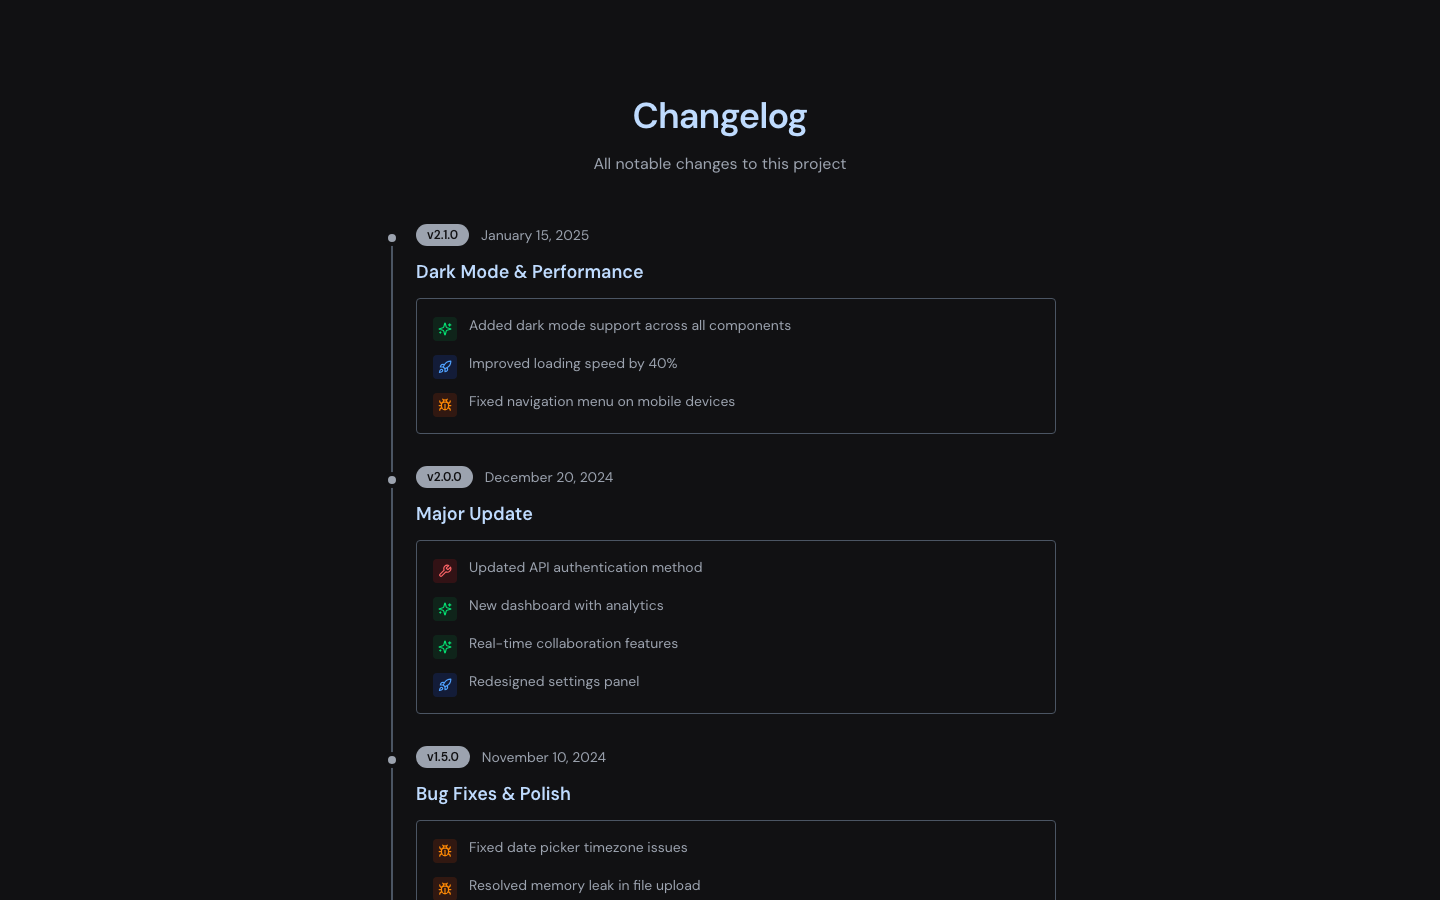
Task: Click the key icon beside API authentication update
Action: pyautogui.click(x=445, y=570)
